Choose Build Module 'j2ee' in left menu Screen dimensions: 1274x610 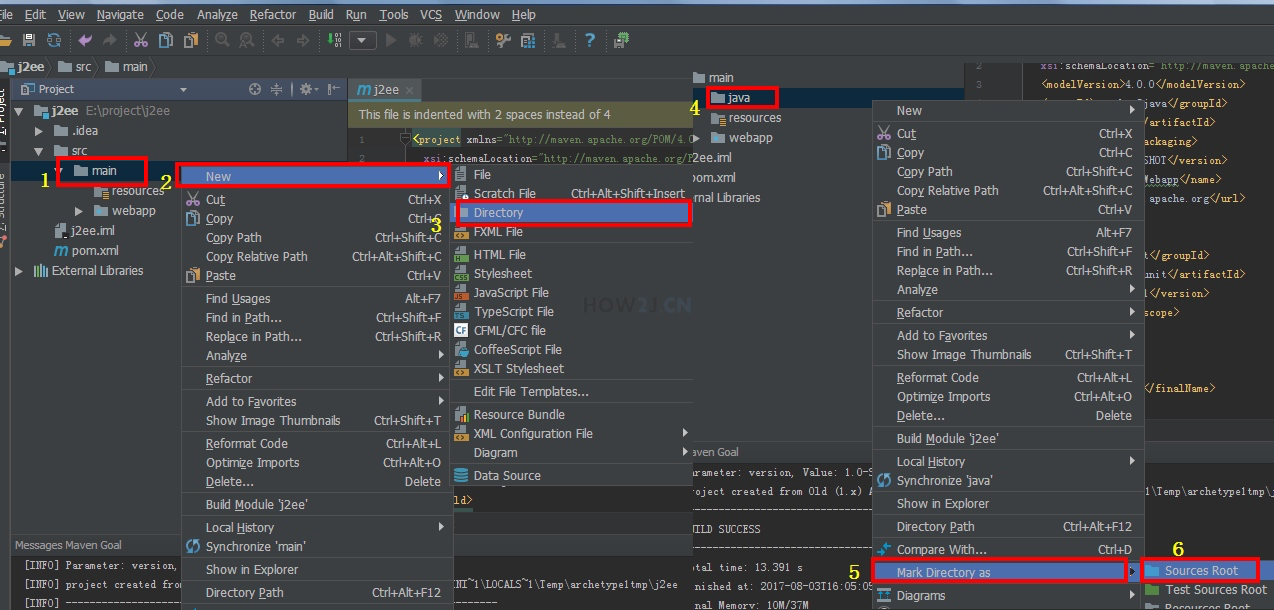(315, 504)
